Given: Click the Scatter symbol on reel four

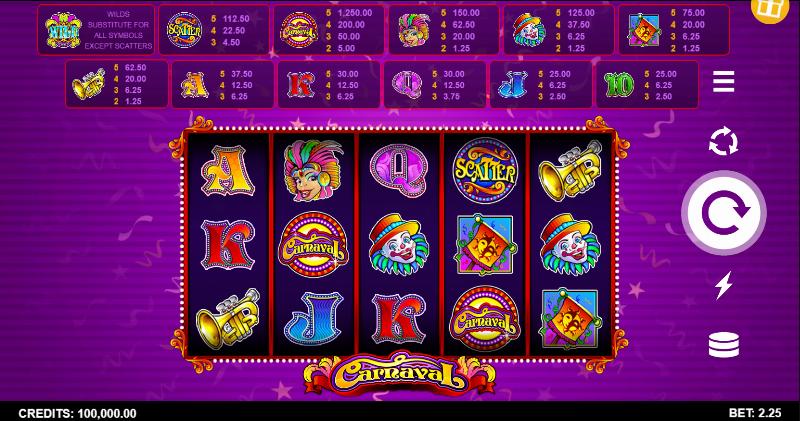Looking at the screenshot, I should point(485,171).
